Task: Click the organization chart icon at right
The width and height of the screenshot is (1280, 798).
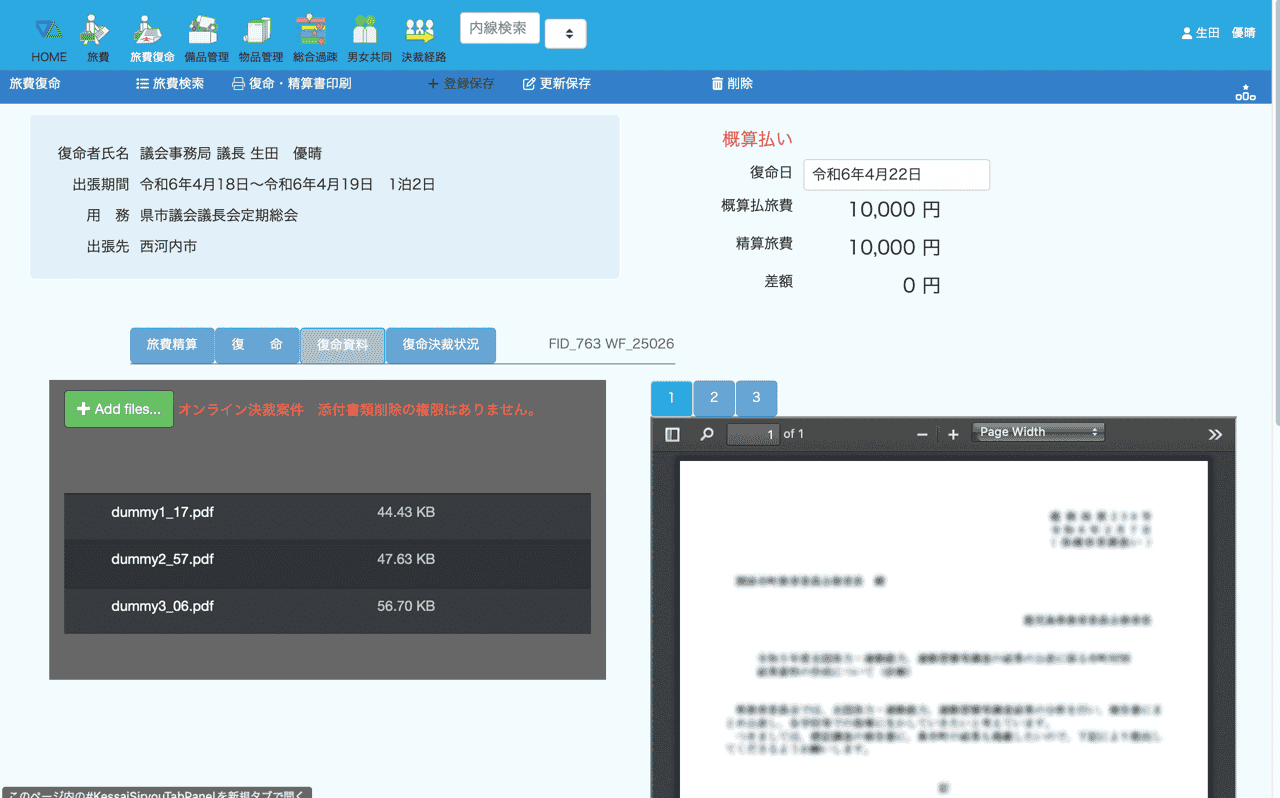Action: coord(1245,92)
